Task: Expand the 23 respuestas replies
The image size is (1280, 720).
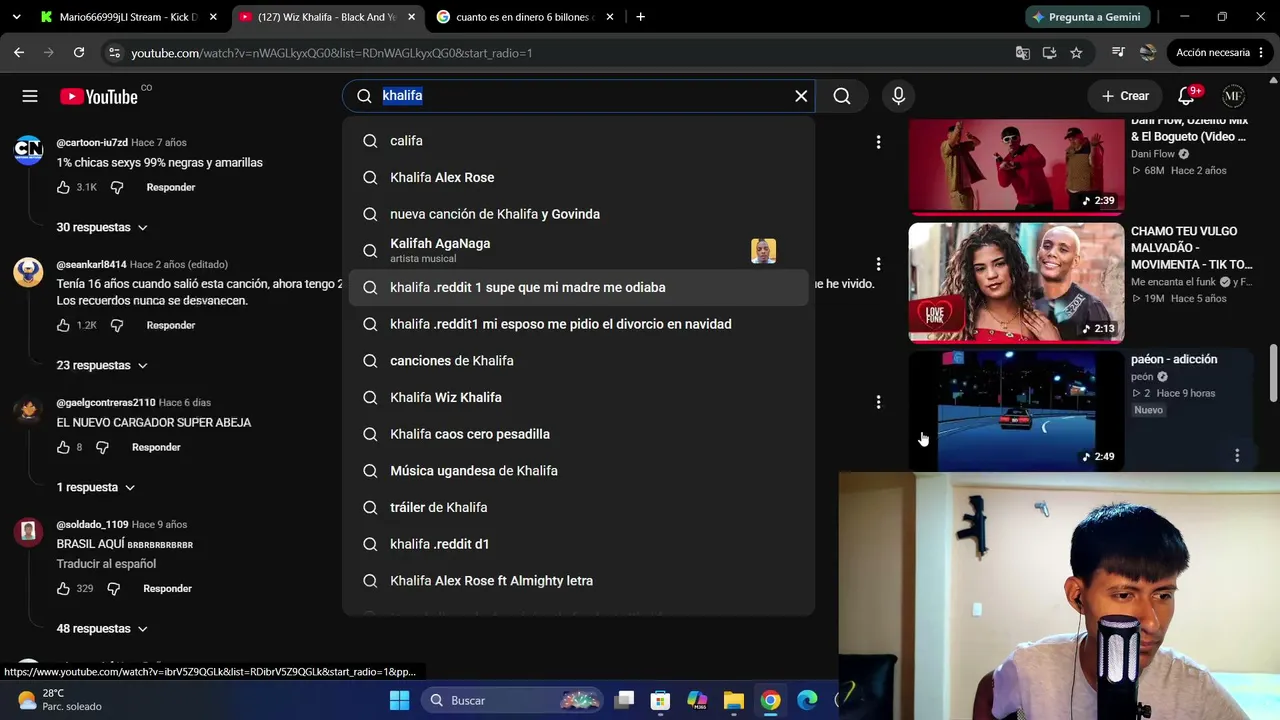Action: pyautogui.click(x=102, y=365)
